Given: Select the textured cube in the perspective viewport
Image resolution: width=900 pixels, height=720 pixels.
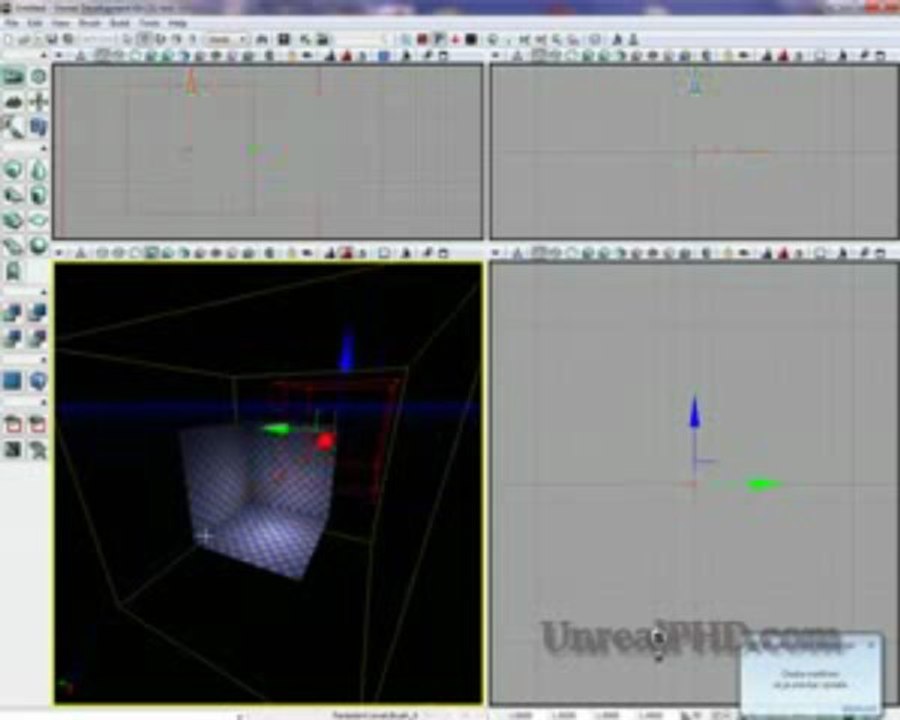Looking at the screenshot, I should click(x=259, y=501).
